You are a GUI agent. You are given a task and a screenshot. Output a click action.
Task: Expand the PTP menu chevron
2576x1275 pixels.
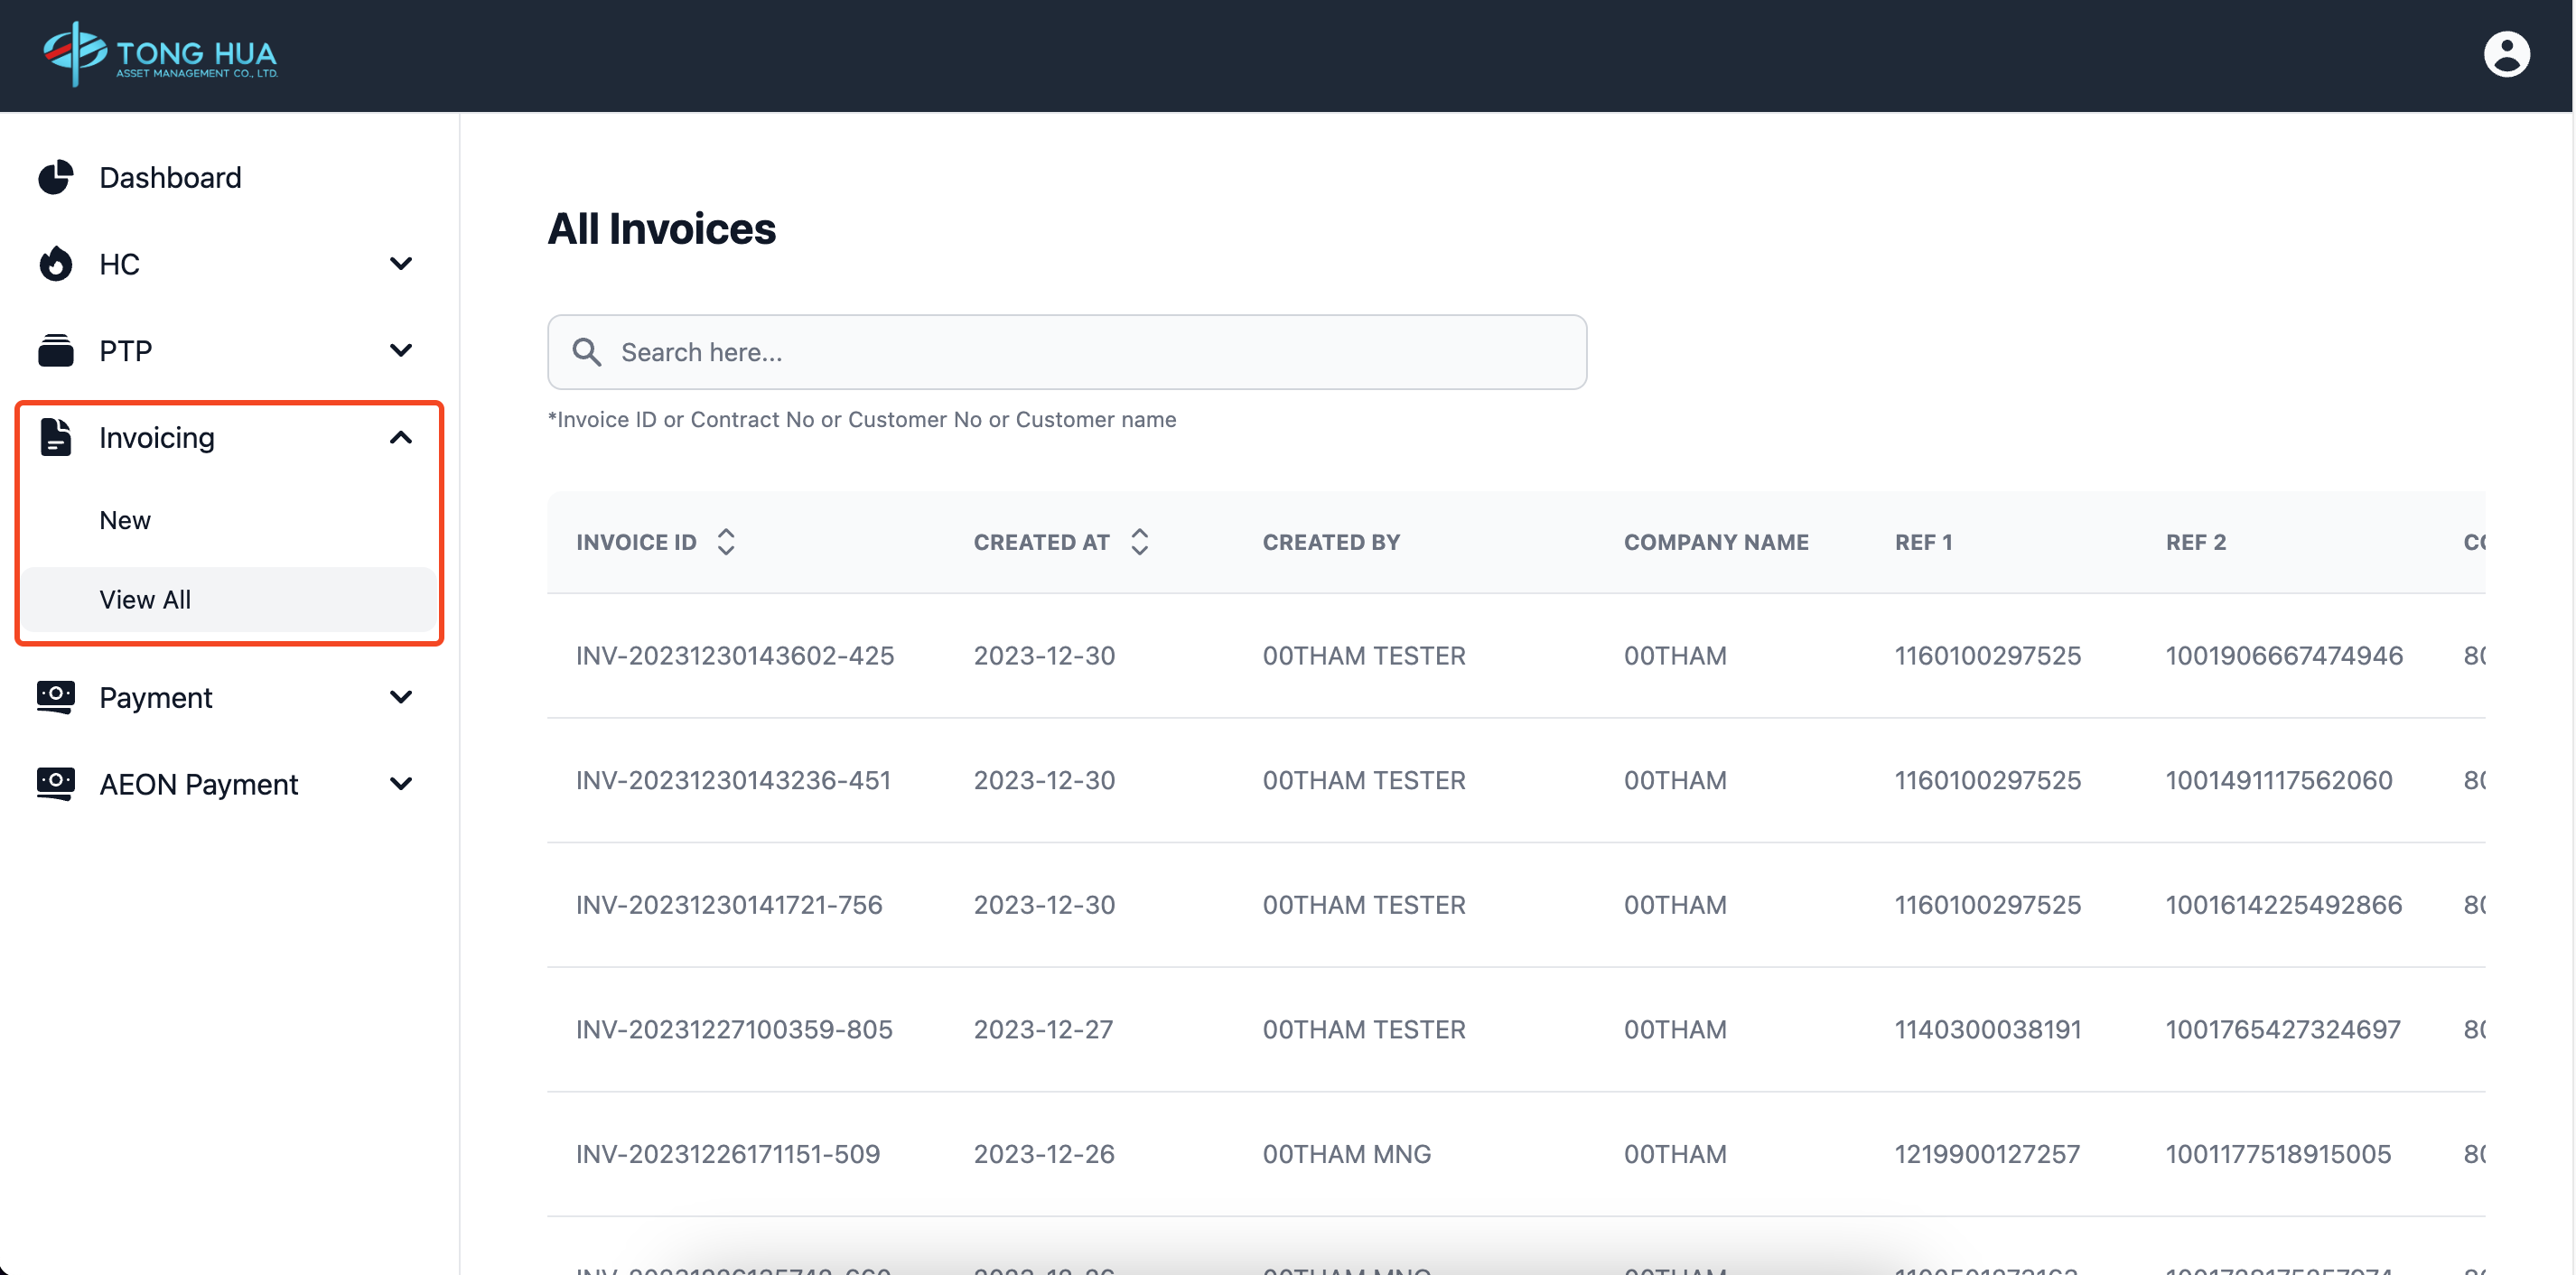401,351
